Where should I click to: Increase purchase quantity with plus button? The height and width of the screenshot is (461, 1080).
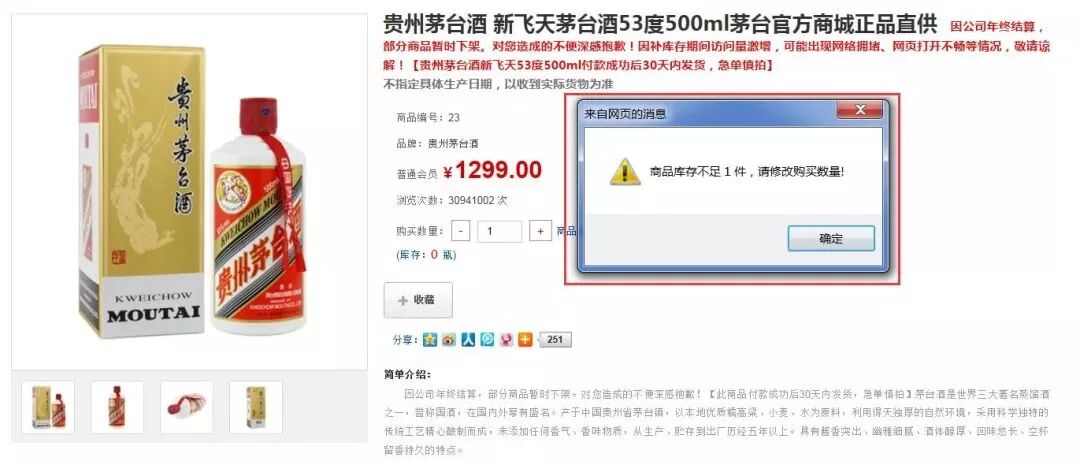tap(540, 231)
